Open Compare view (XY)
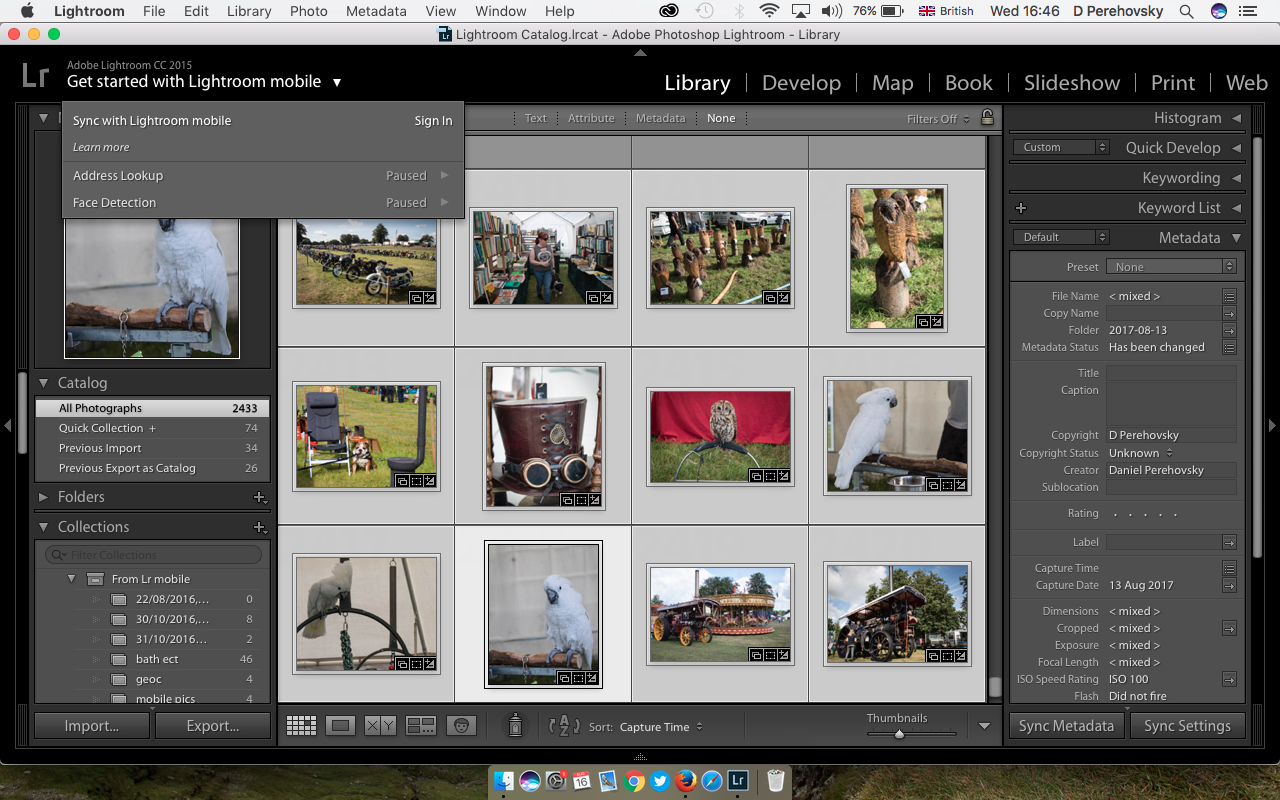Viewport: 1280px width, 800px height. [x=380, y=726]
